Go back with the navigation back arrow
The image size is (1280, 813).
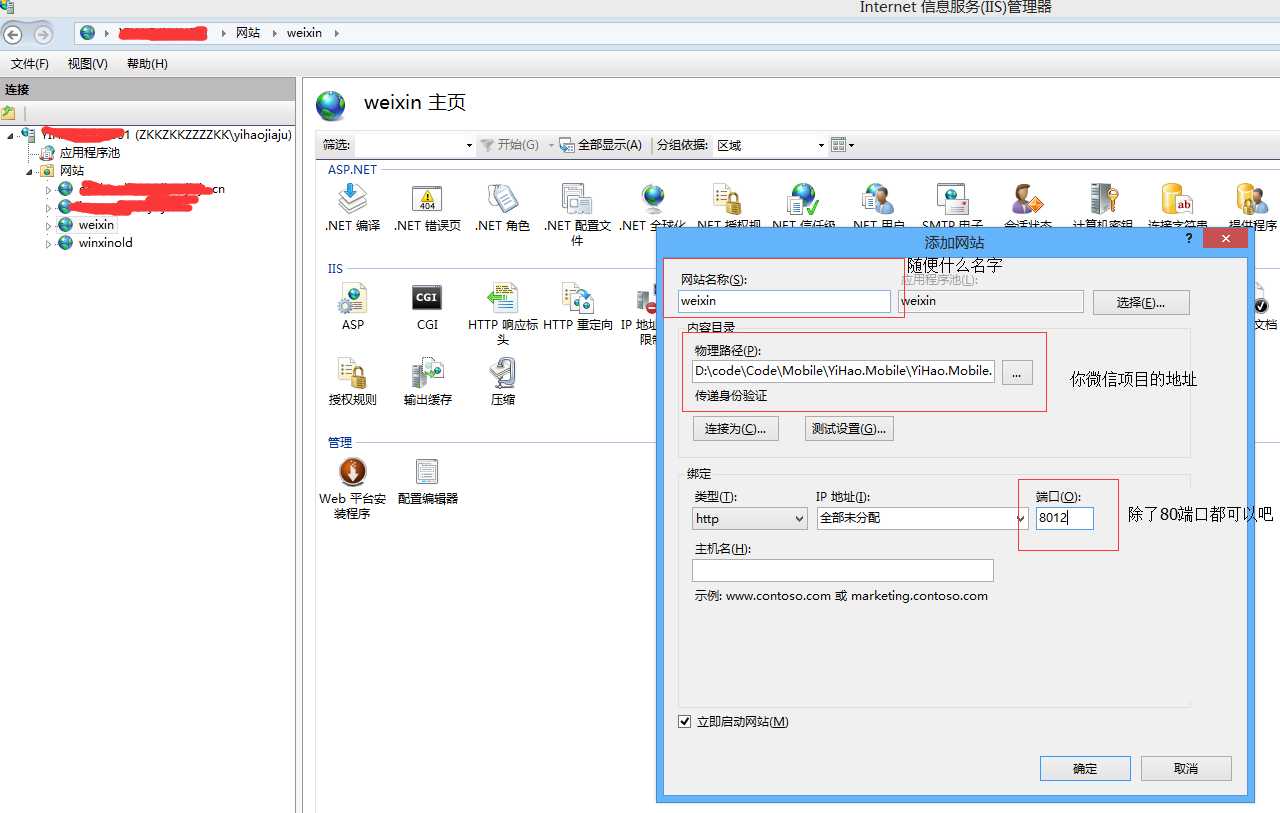pos(14,34)
